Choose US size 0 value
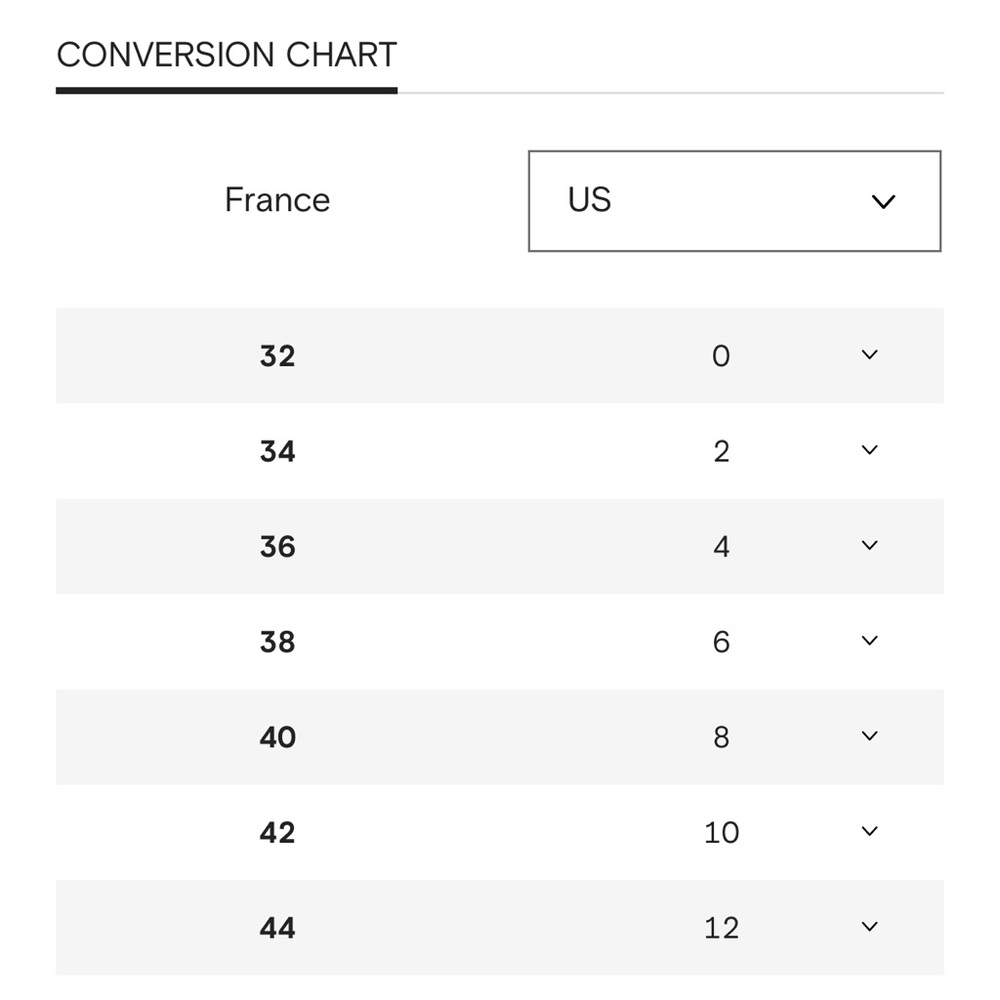Viewport: 1000px width, 1000px height. (x=721, y=356)
